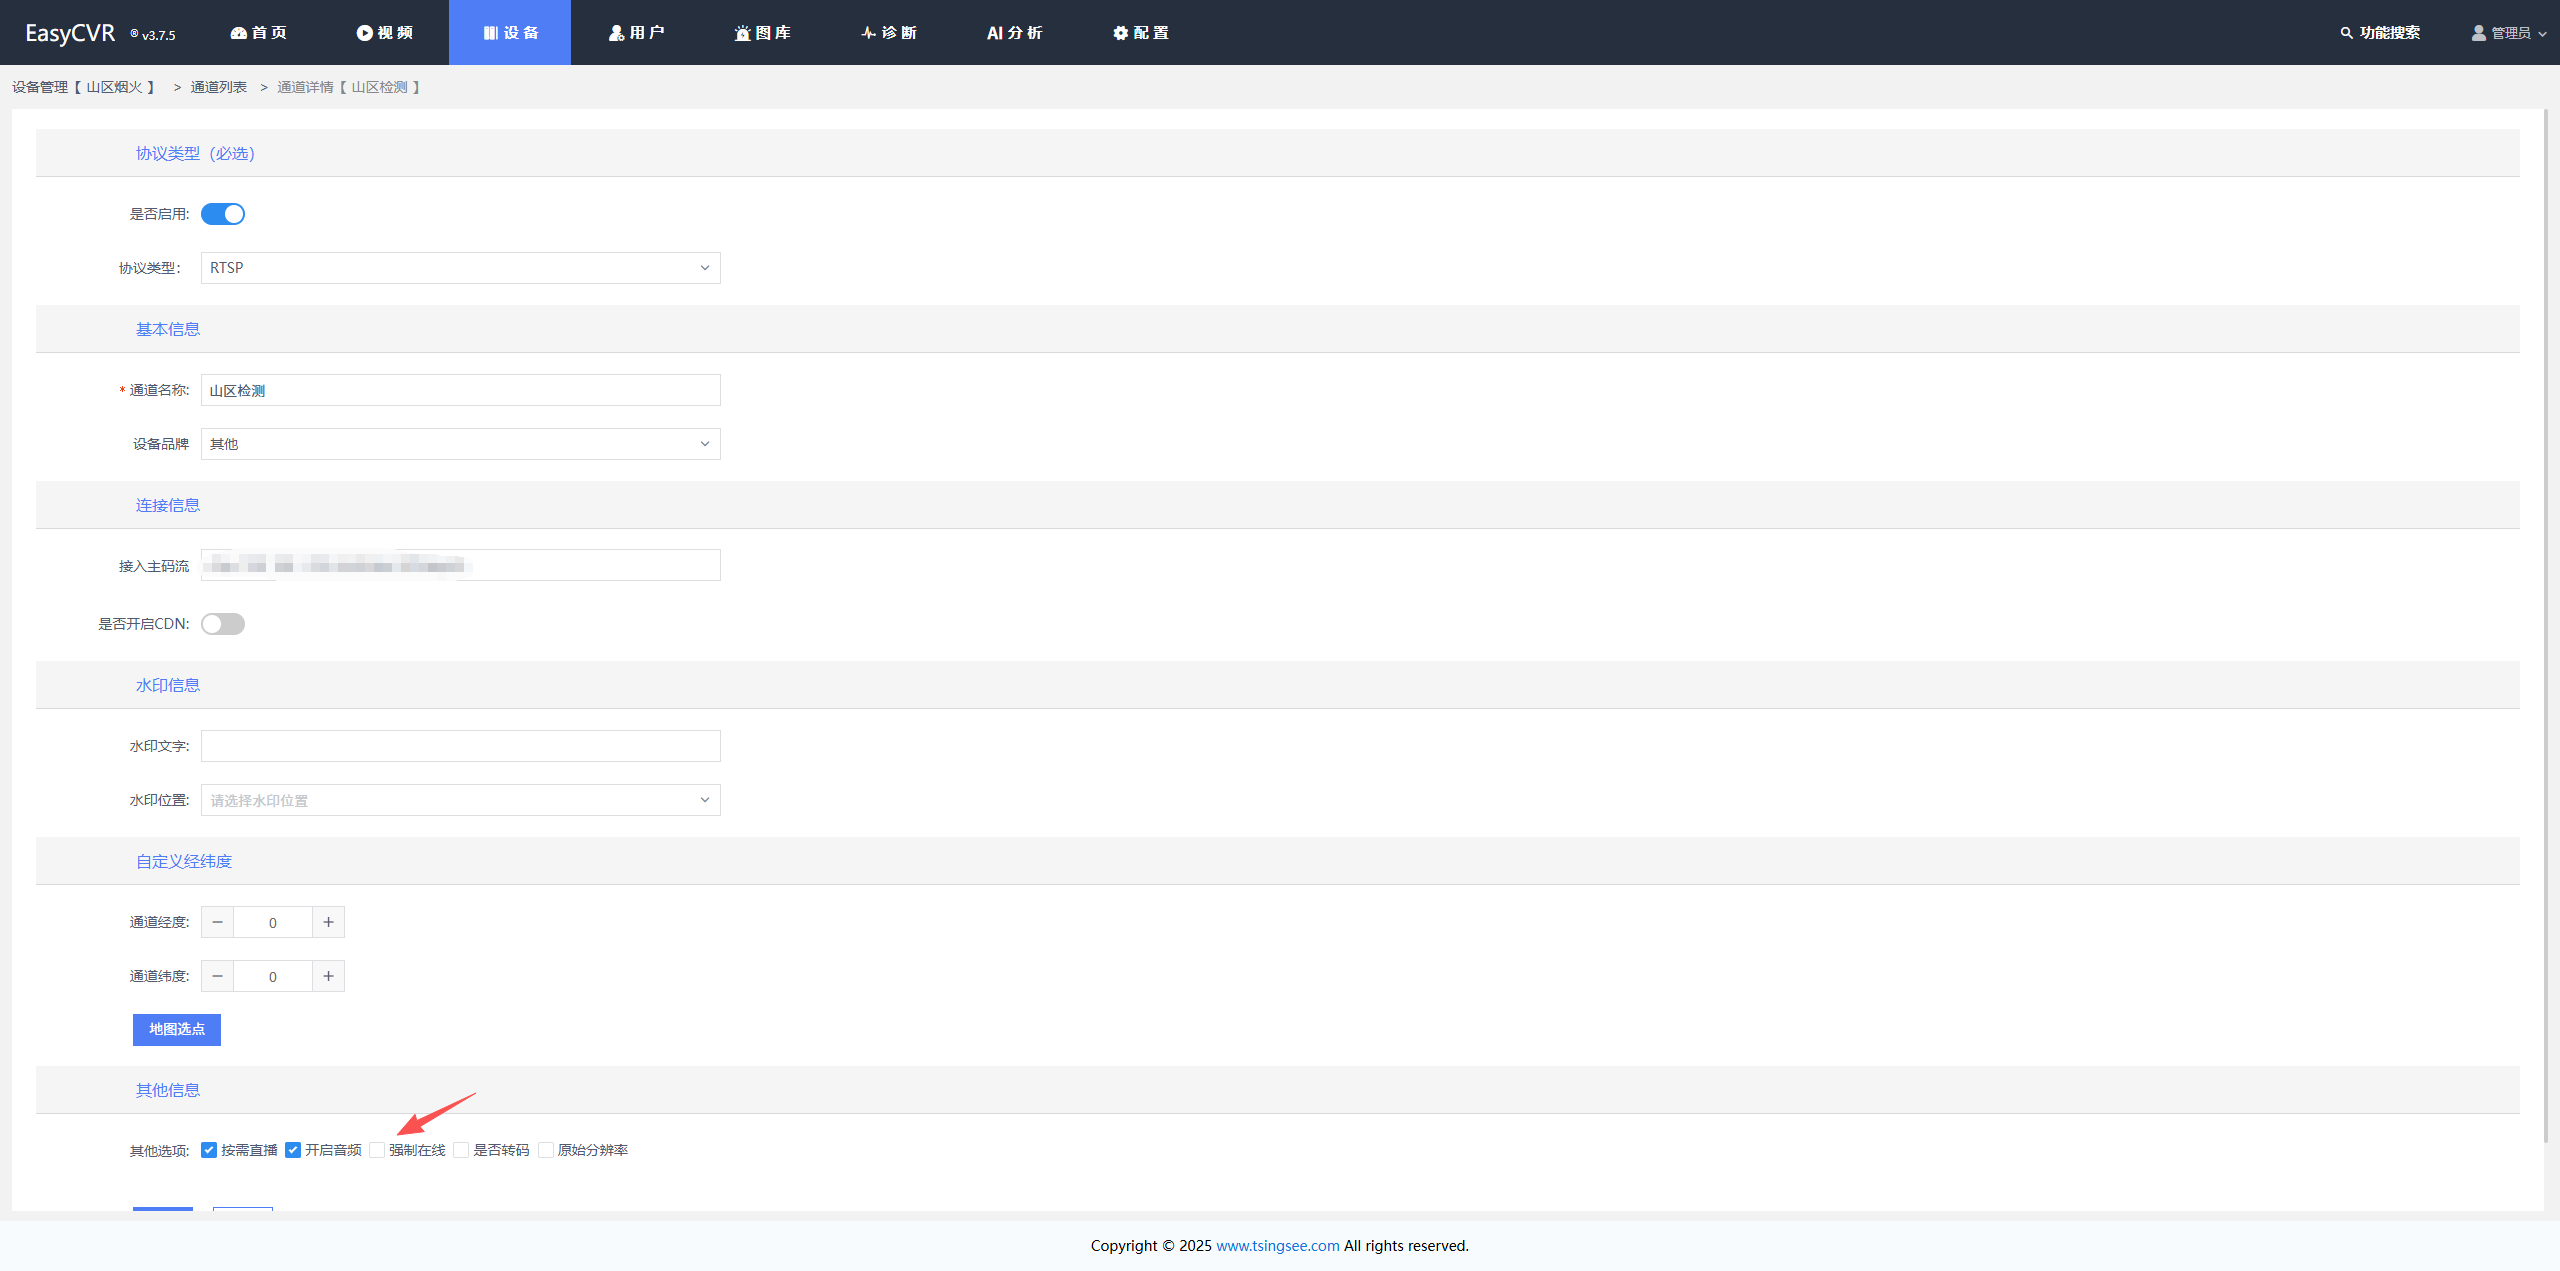
Task: Click the 水印文字 text field
Action: click(460, 746)
